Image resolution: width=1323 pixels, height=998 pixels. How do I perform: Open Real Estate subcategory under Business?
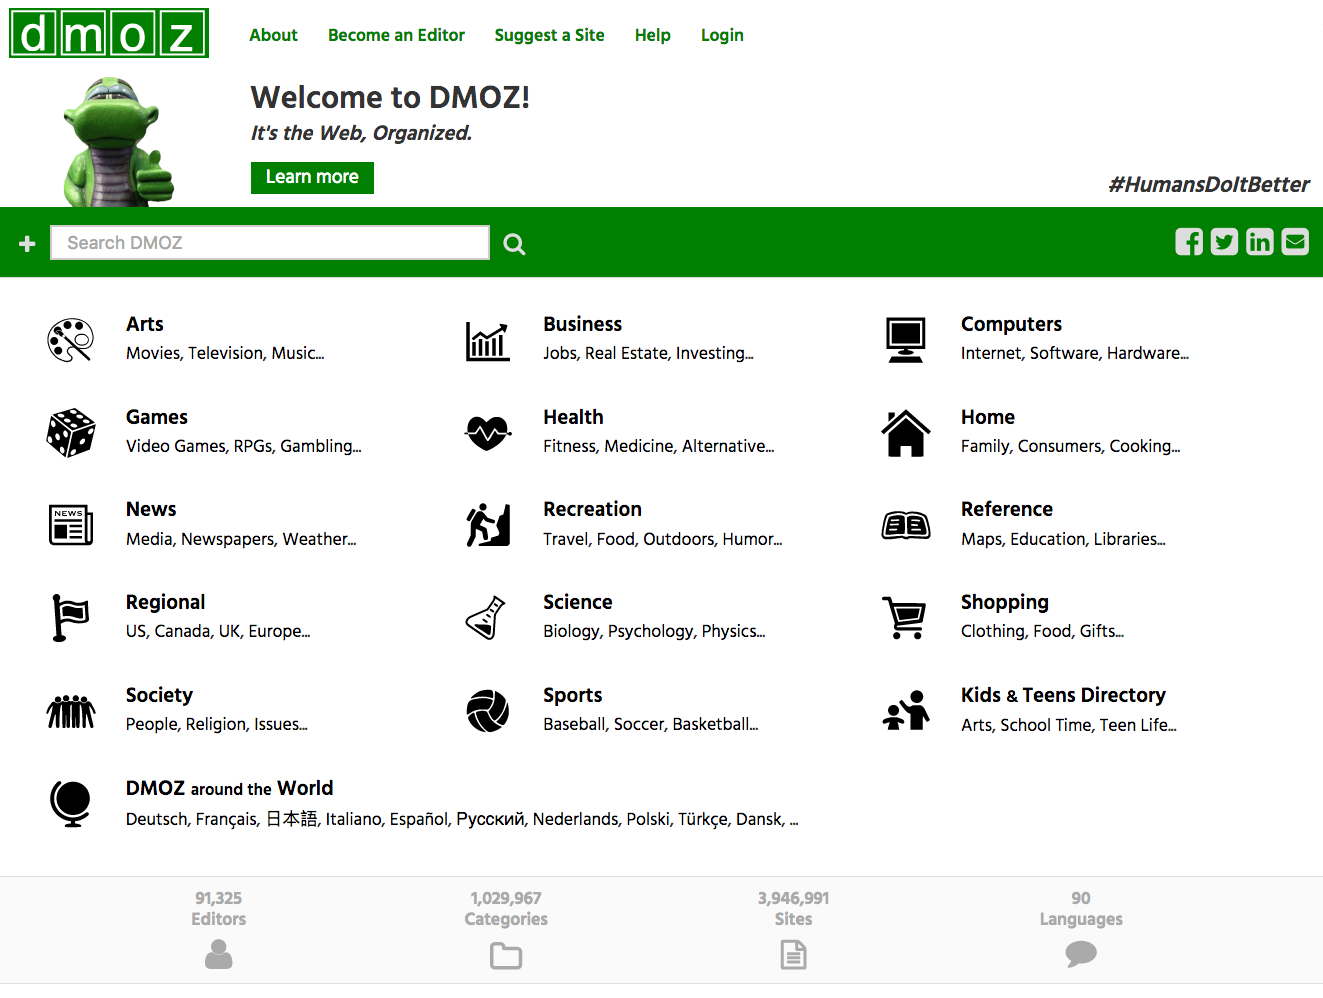click(626, 353)
